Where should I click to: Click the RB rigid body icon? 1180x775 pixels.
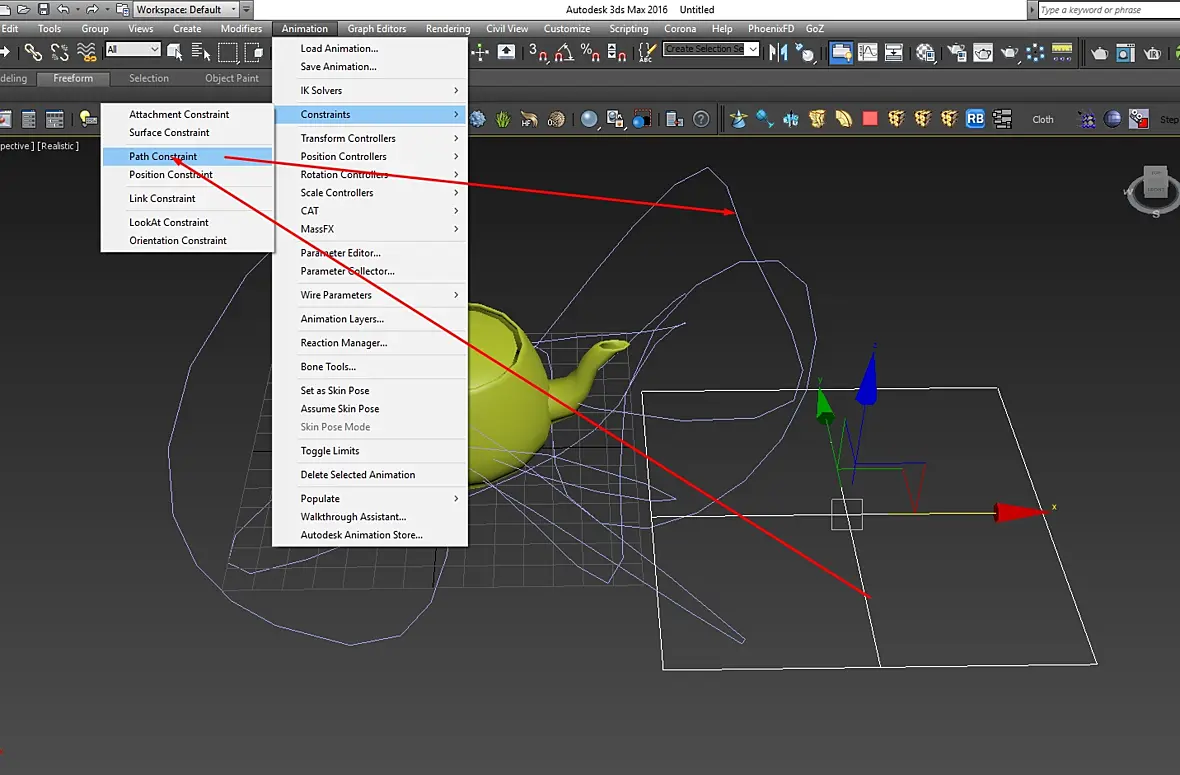[975, 119]
